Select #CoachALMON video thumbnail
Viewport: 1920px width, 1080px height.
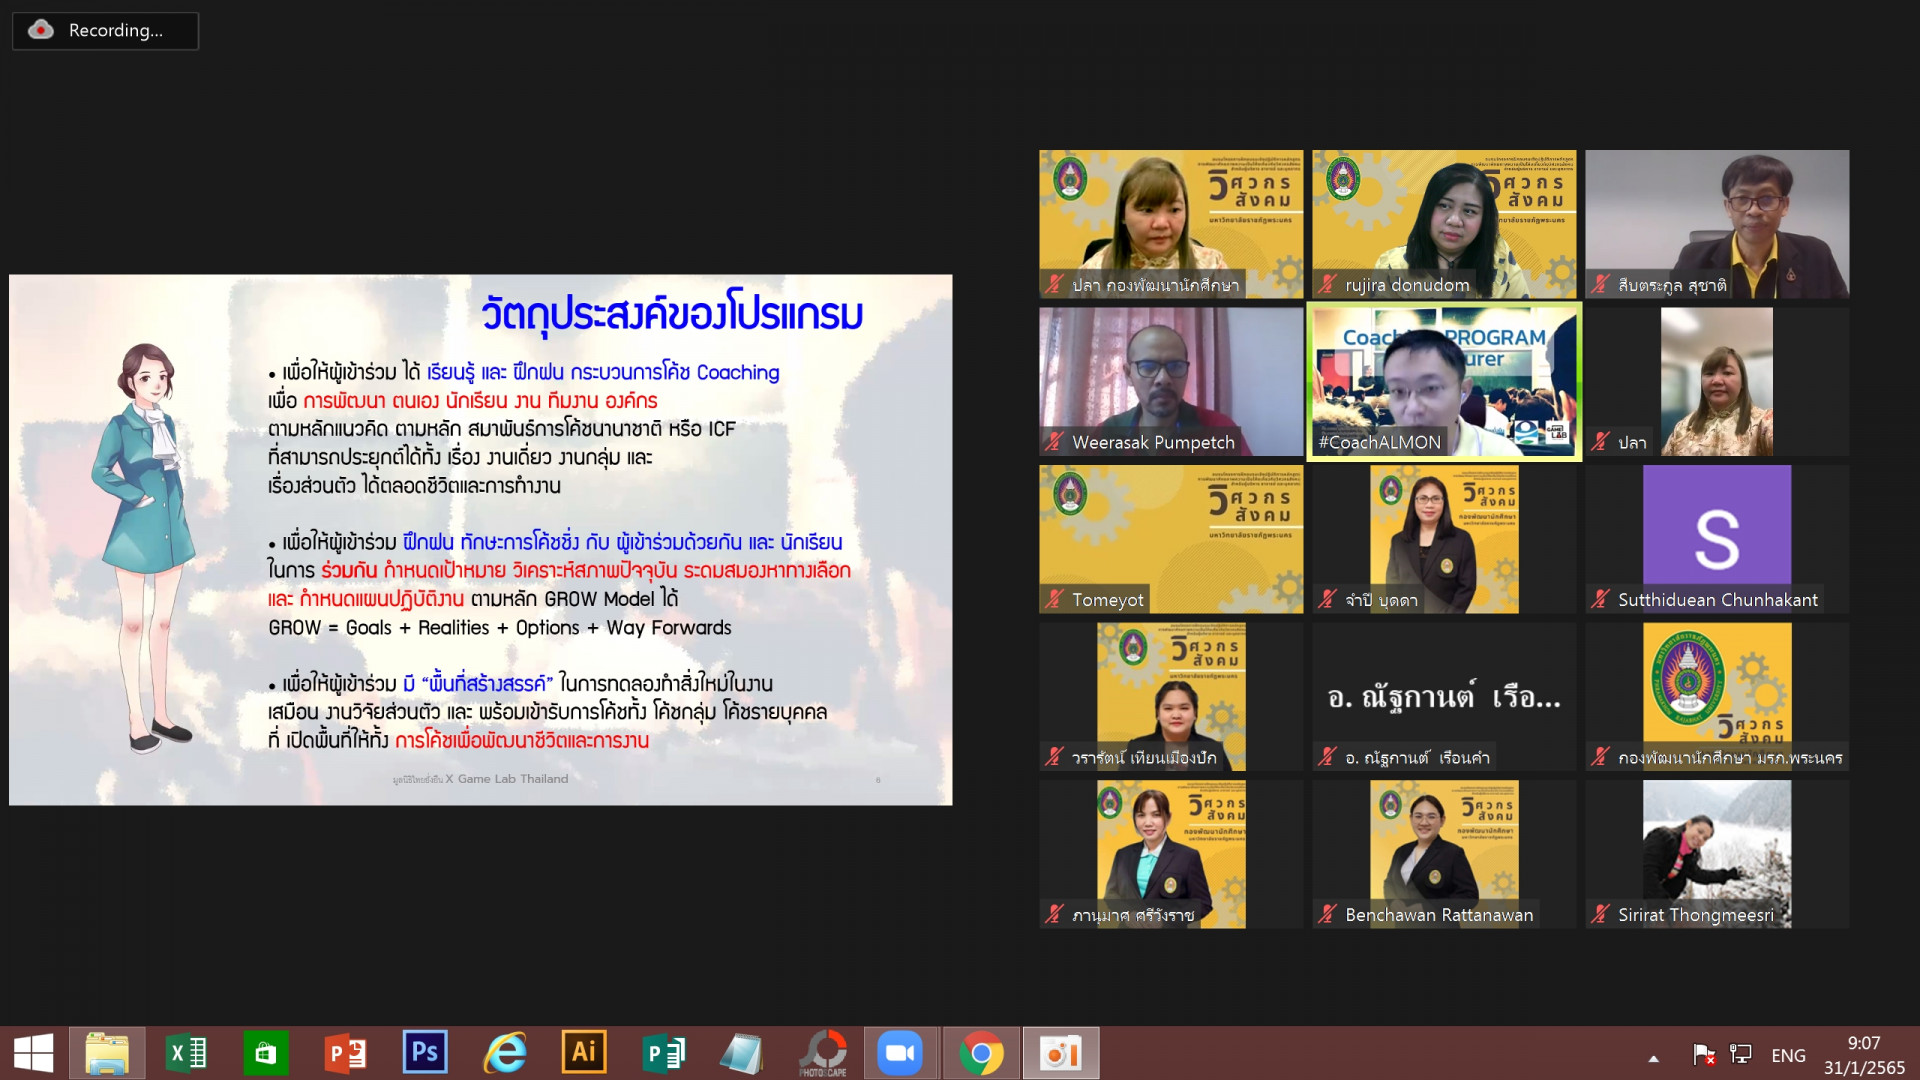click(x=1443, y=382)
